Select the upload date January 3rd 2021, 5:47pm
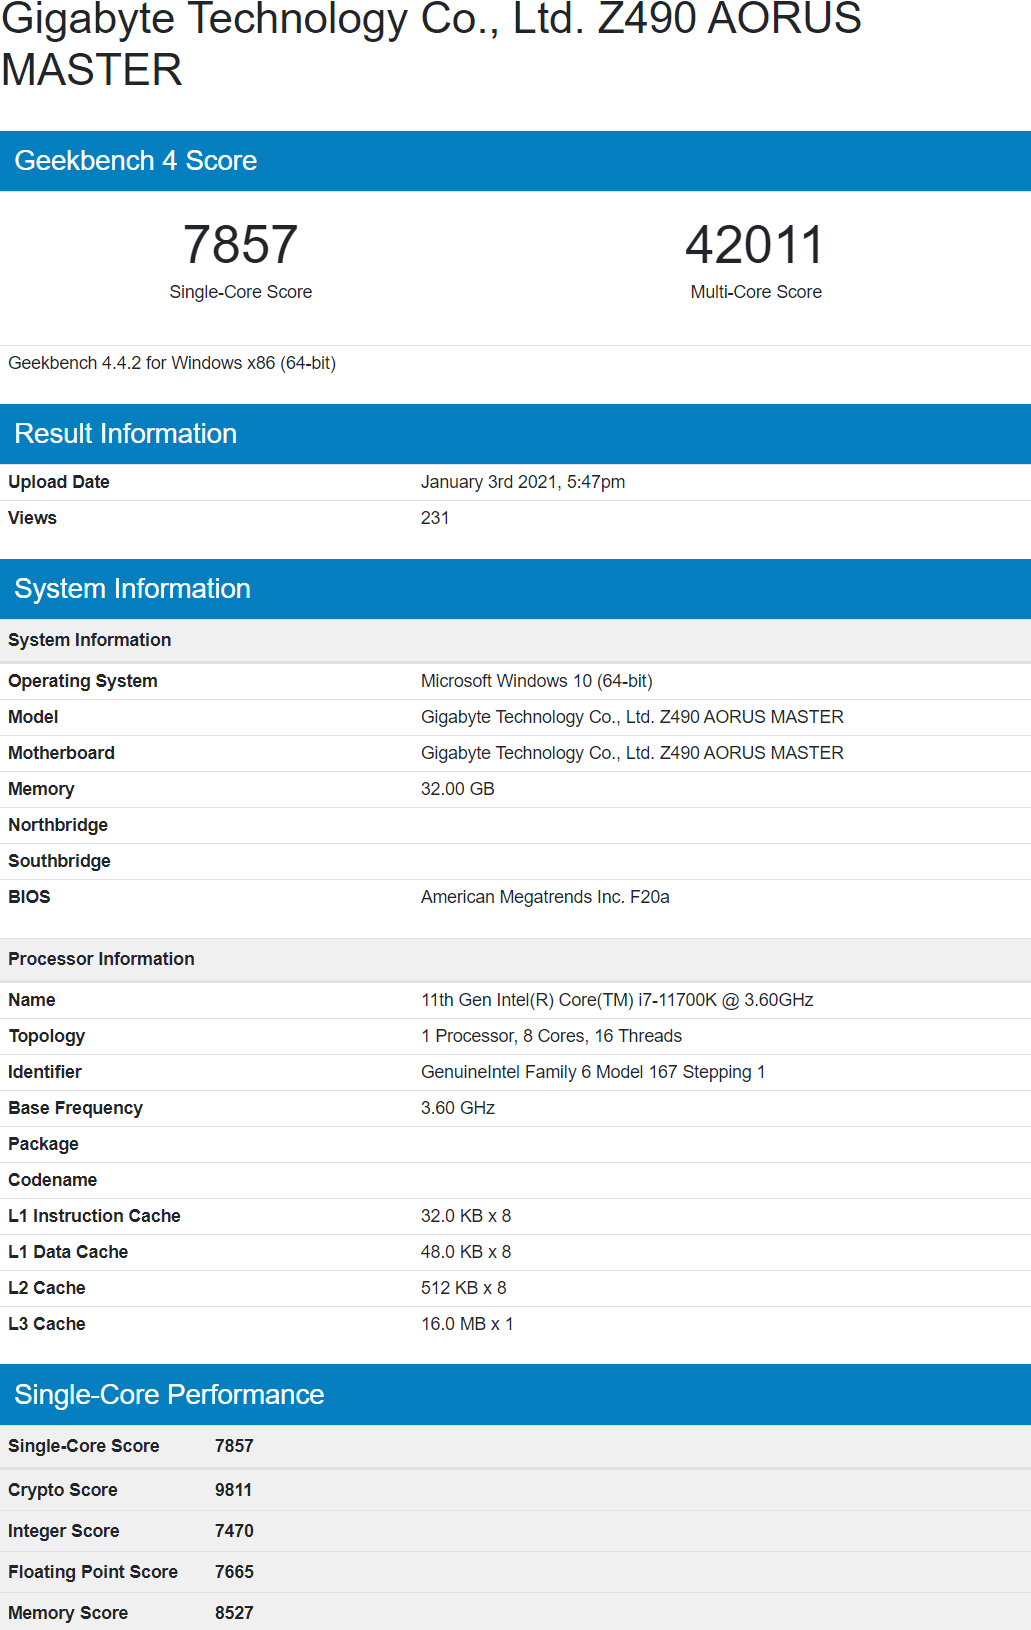The height and width of the screenshot is (1630, 1031). [523, 482]
